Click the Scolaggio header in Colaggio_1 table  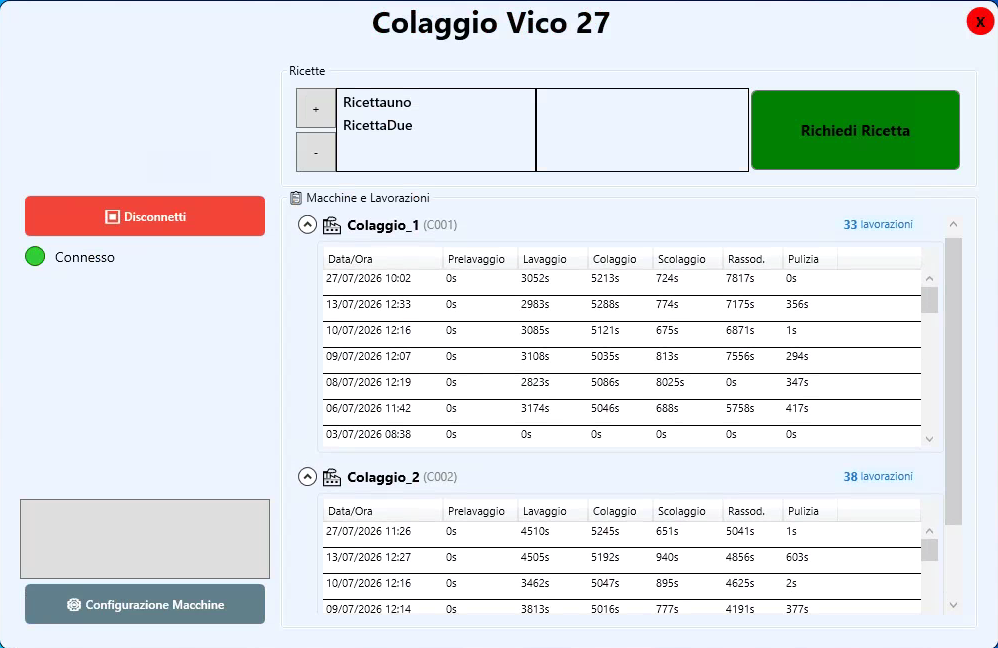687,259
